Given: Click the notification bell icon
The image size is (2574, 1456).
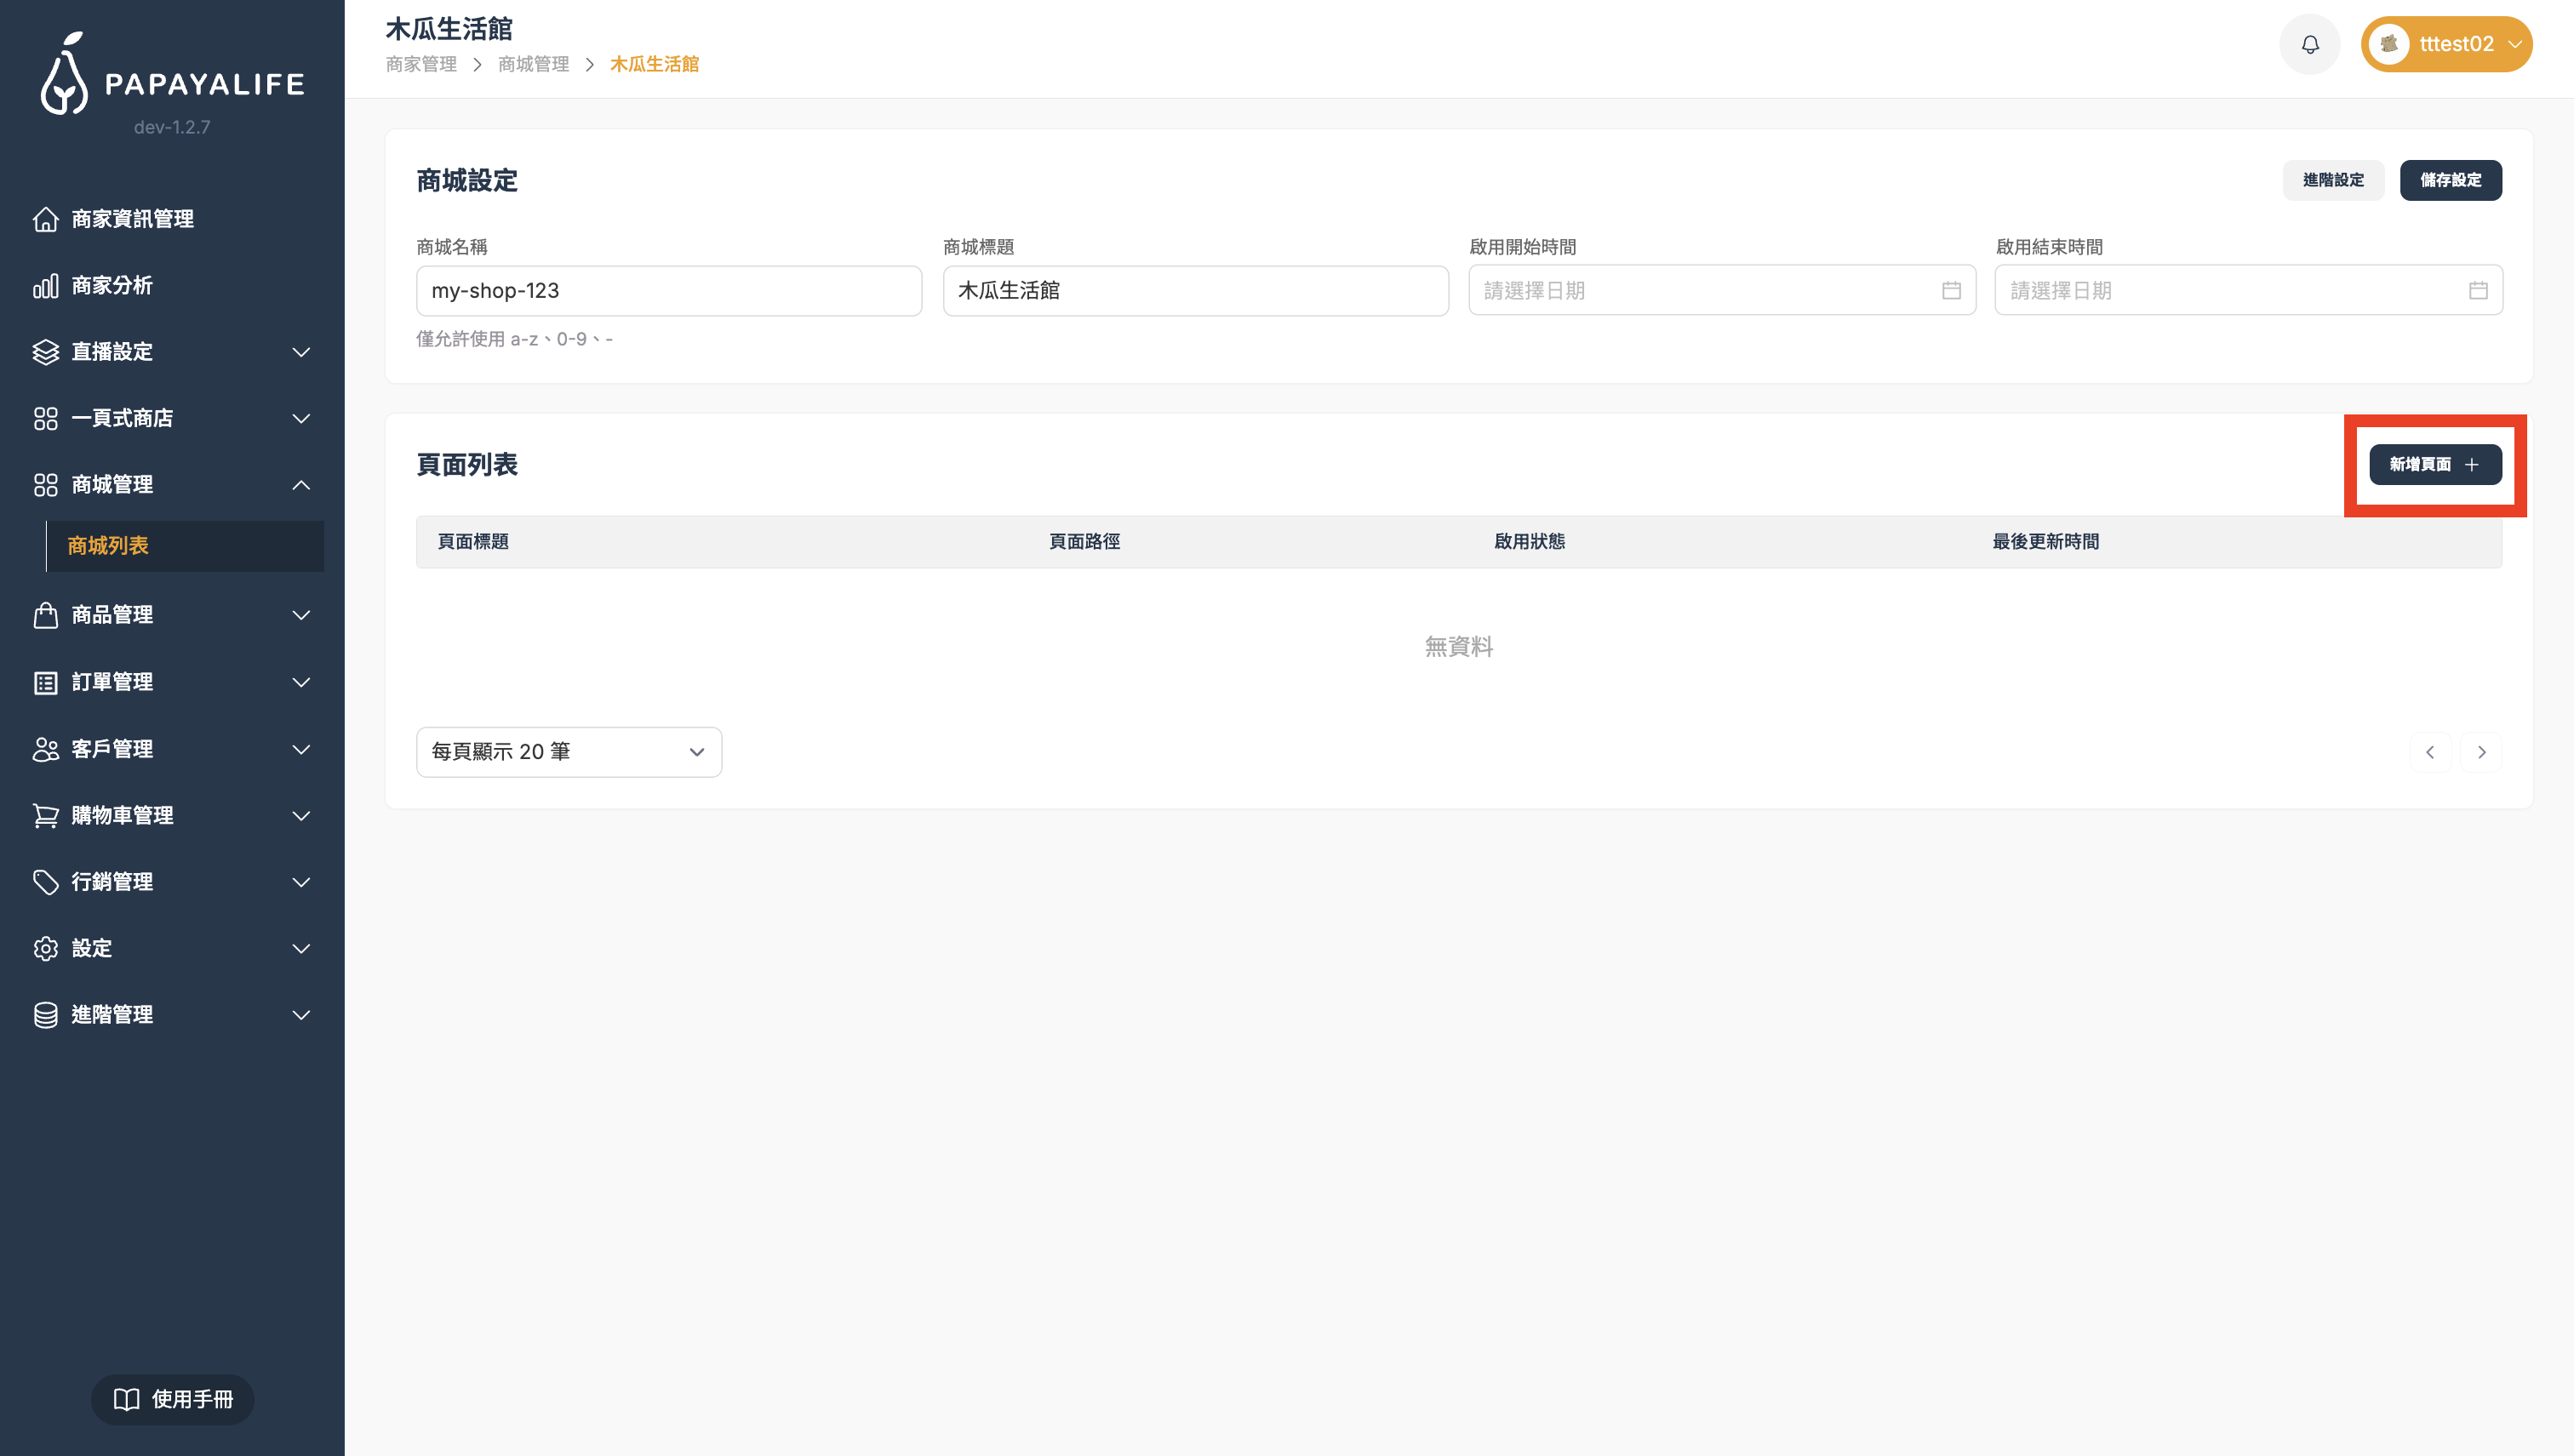Looking at the screenshot, I should pyautogui.click(x=2309, y=44).
